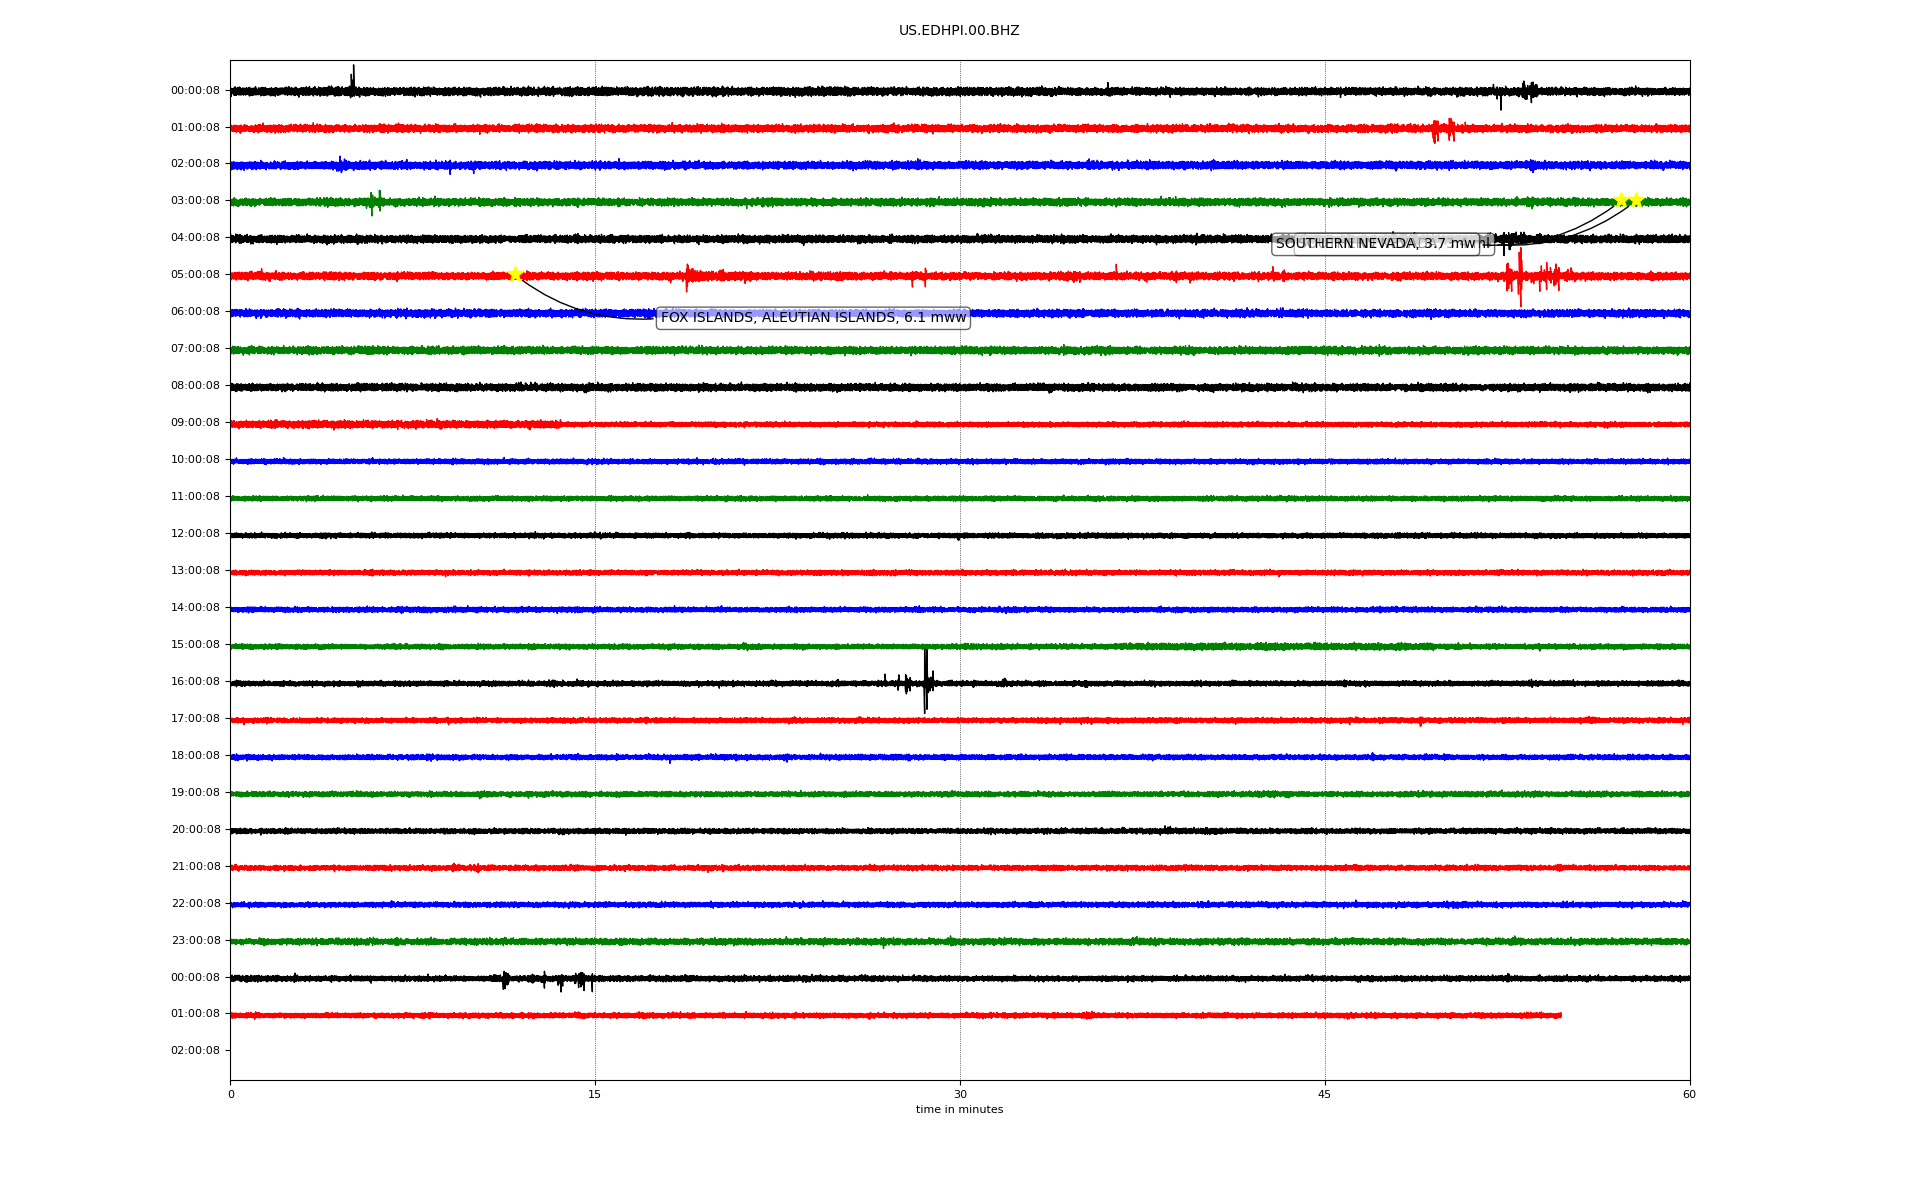1920x1200 pixels.
Task: Select the Fox Islands, Aleutian Islands 6.1 label
Action: 813,318
